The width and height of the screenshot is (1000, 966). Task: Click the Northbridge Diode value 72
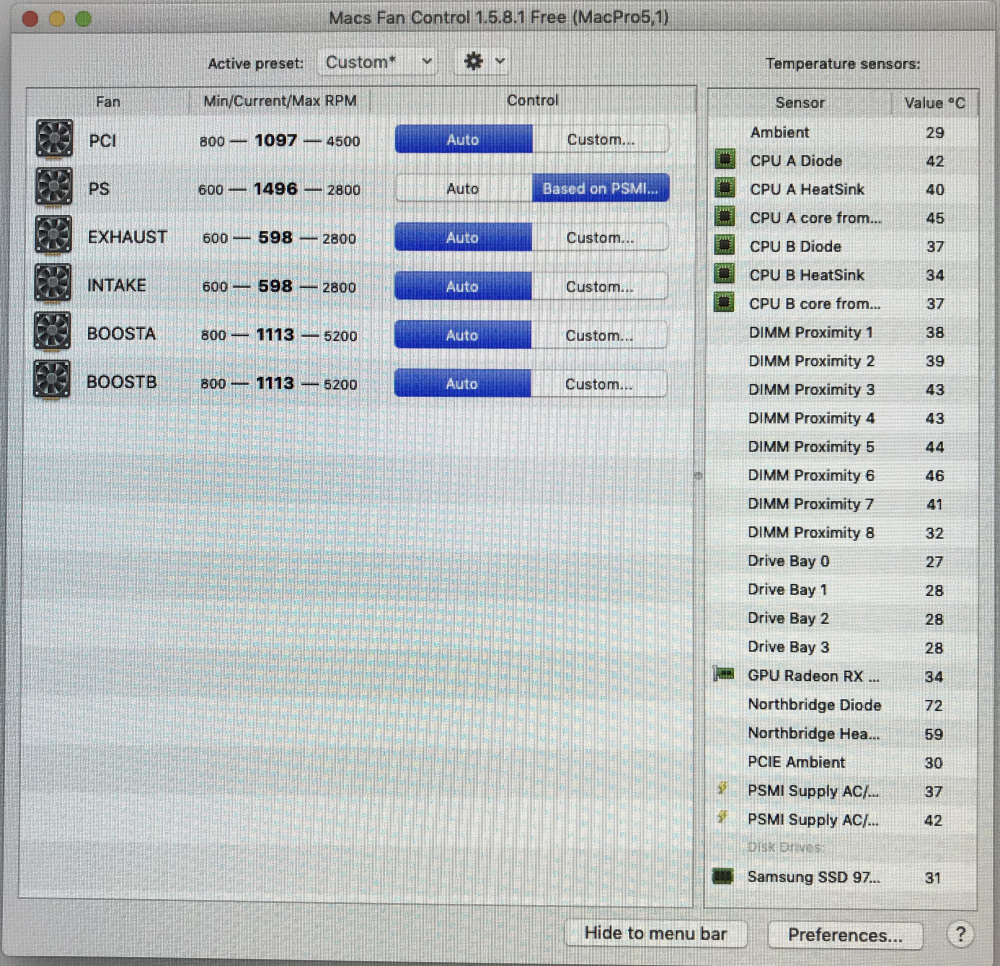(934, 705)
